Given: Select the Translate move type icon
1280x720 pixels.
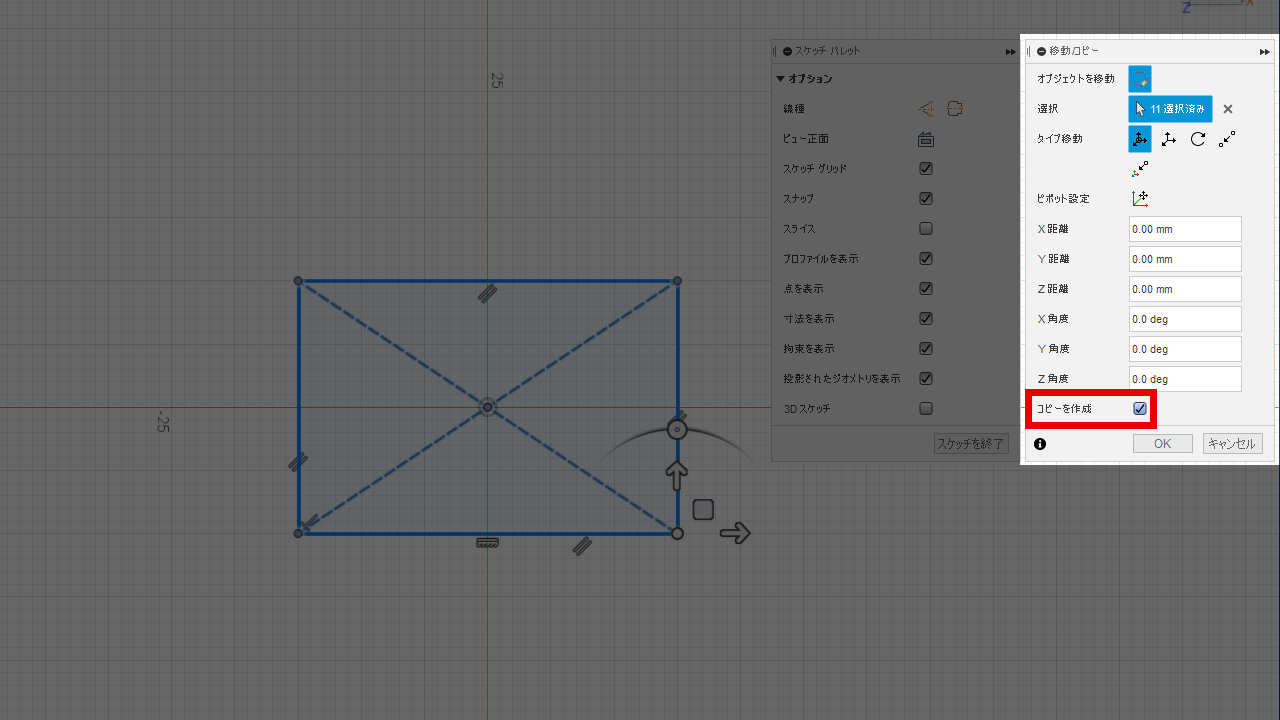Looking at the screenshot, I should [x=1168, y=139].
